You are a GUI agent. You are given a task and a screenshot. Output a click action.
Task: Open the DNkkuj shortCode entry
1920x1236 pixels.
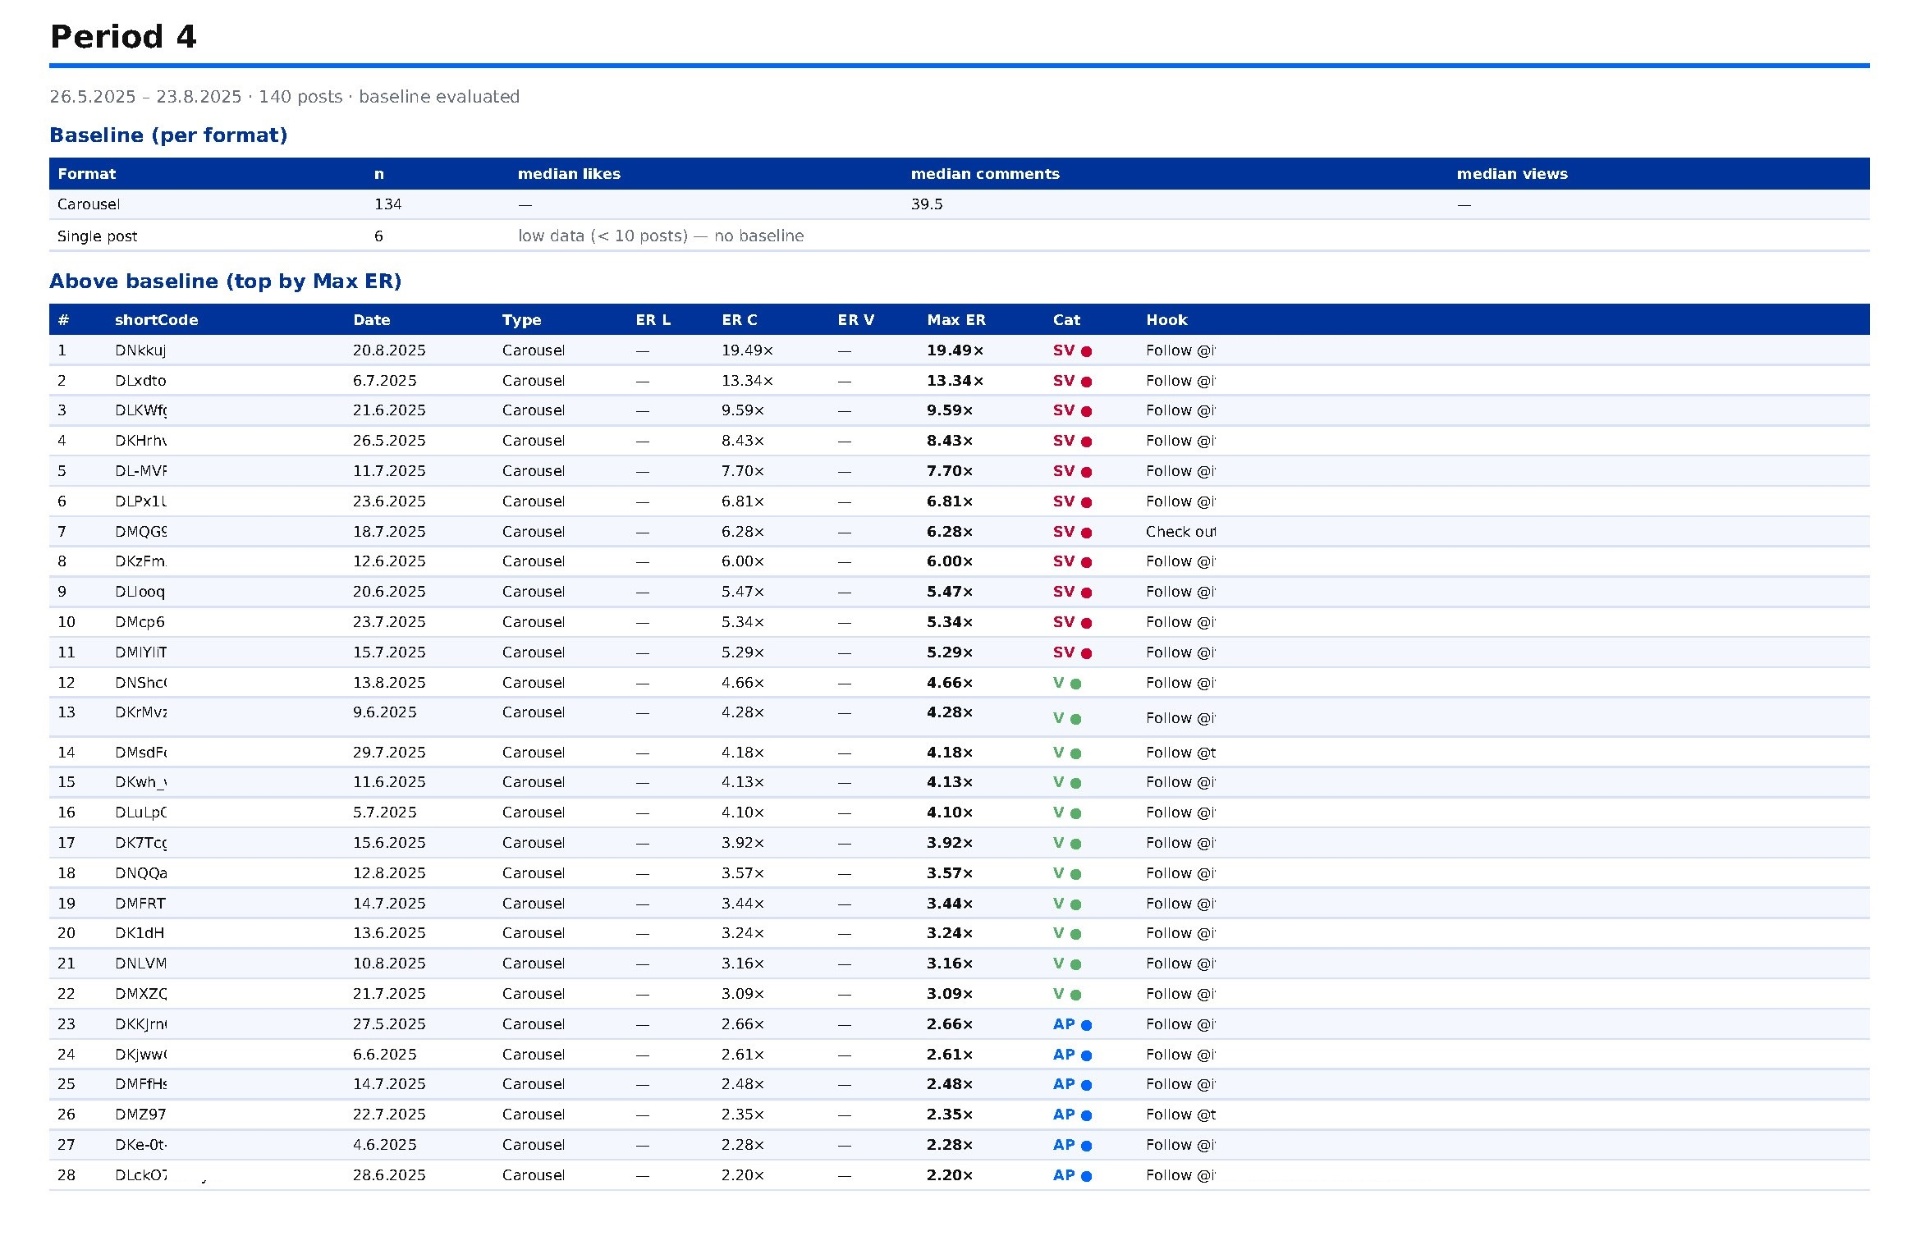click(x=140, y=350)
